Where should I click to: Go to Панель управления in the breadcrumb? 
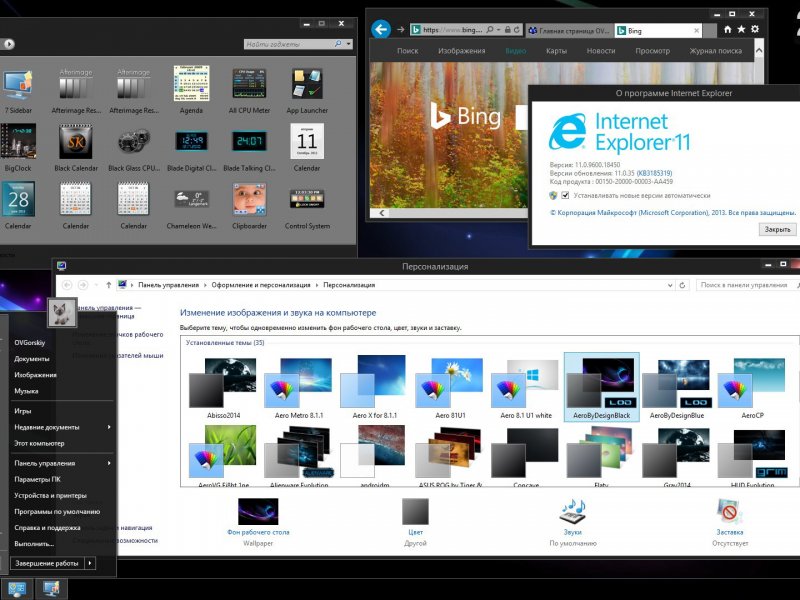[x=168, y=285]
